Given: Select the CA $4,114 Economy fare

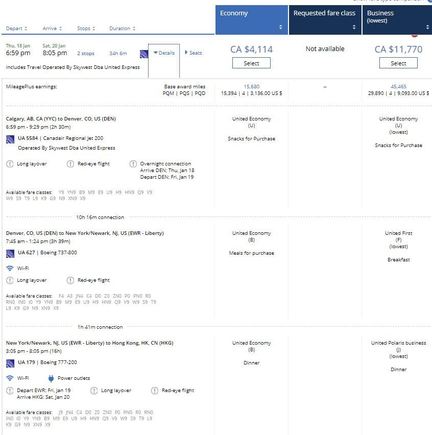Looking at the screenshot, I should coord(251,63).
